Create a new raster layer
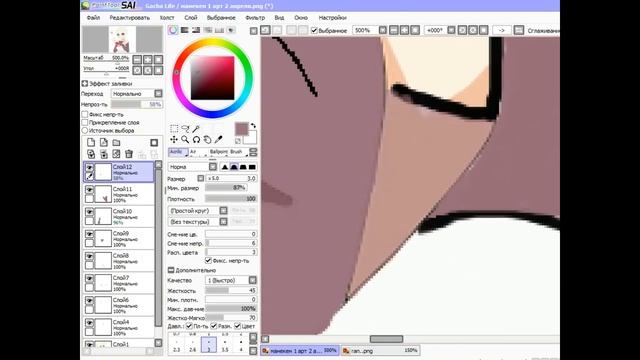This screenshot has height=360, width=640. pyautogui.click(x=91, y=142)
